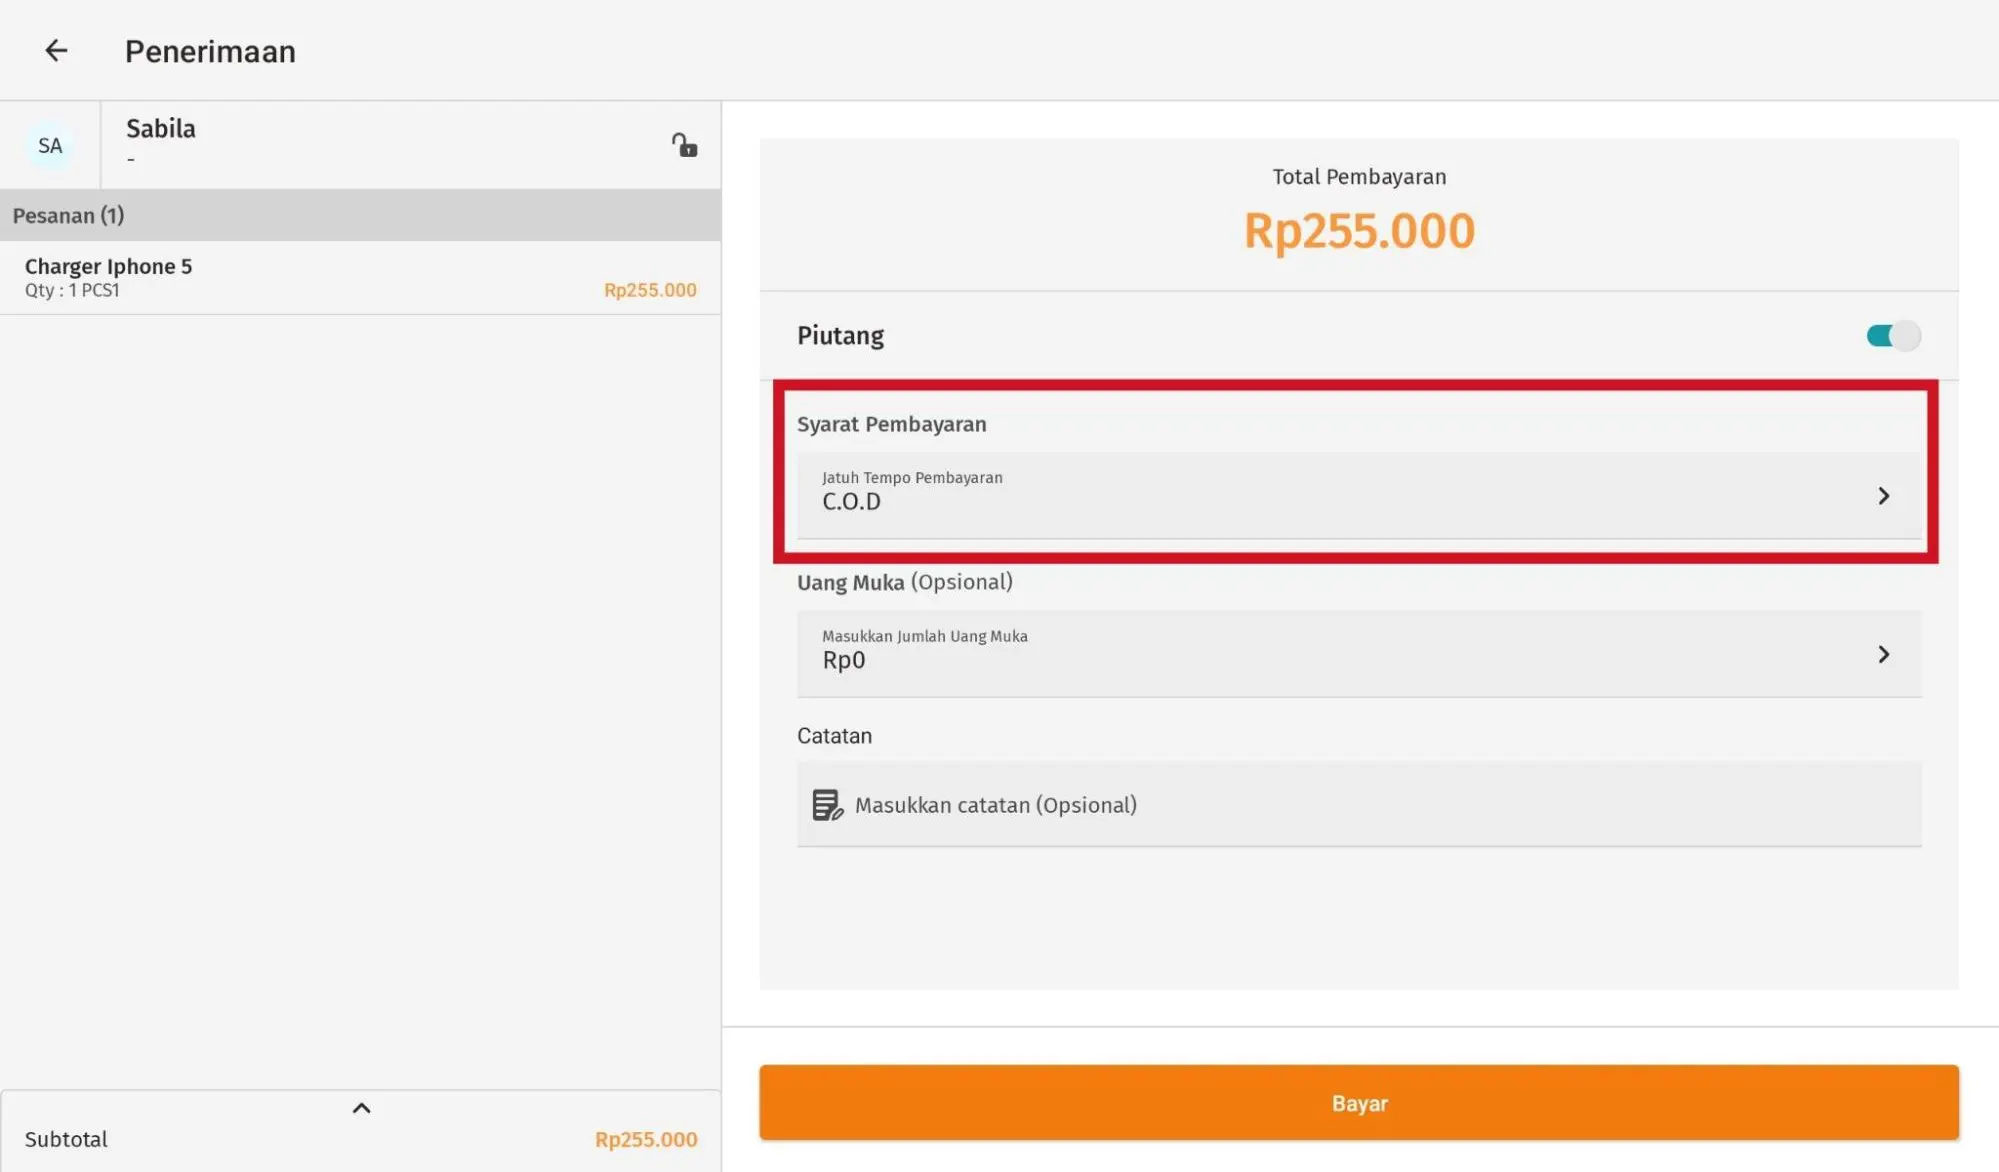Click the note icon in Catatan field
The image size is (1999, 1172).
(827, 805)
